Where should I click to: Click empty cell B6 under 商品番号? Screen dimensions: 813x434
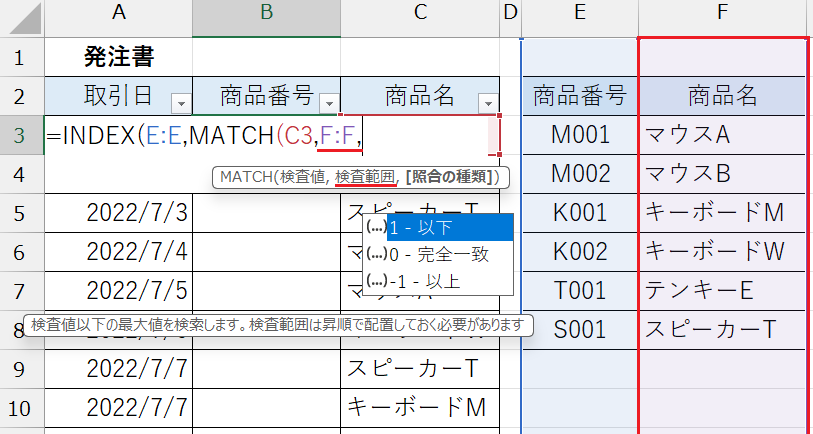(267, 252)
